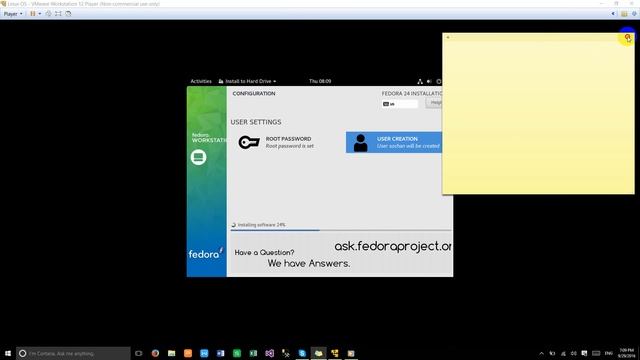
Task: Click the Cortana search box
Action: [73, 353]
